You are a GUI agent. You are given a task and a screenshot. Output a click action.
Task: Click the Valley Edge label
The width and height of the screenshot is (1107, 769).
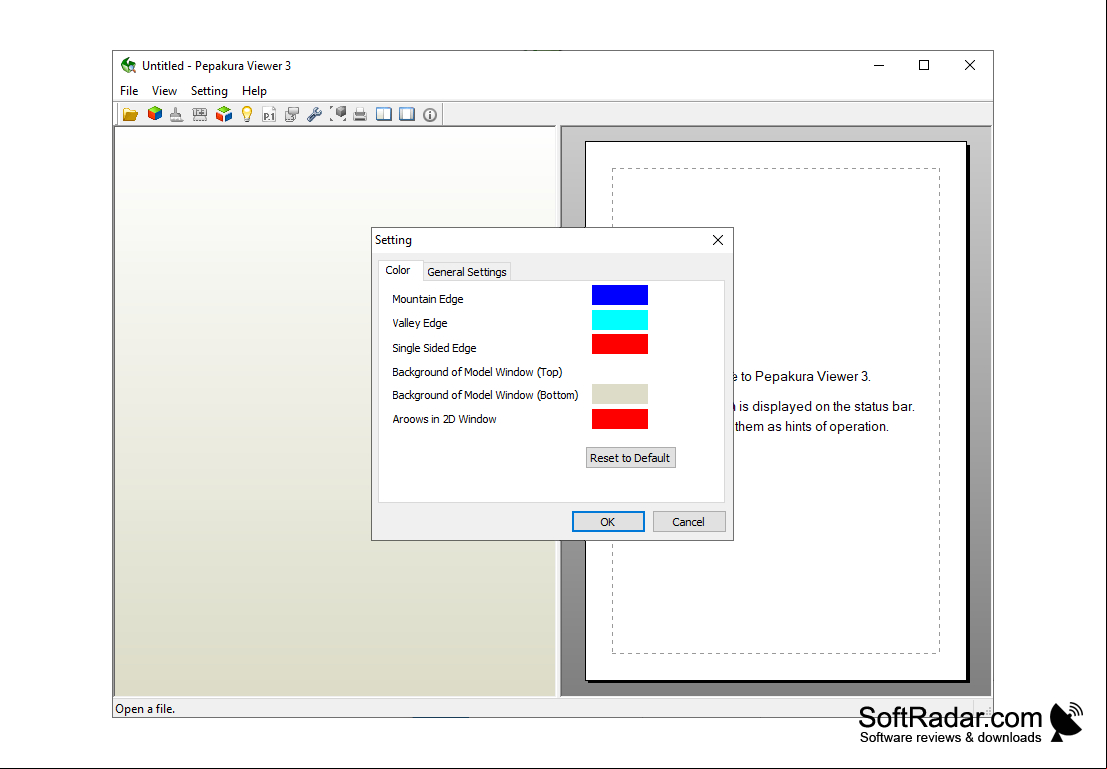pos(420,323)
